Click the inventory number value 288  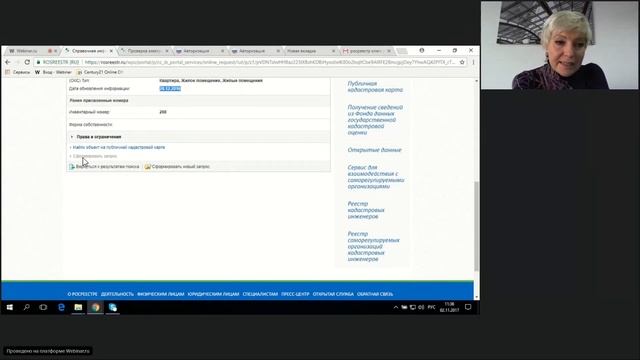tap(163, 112)
